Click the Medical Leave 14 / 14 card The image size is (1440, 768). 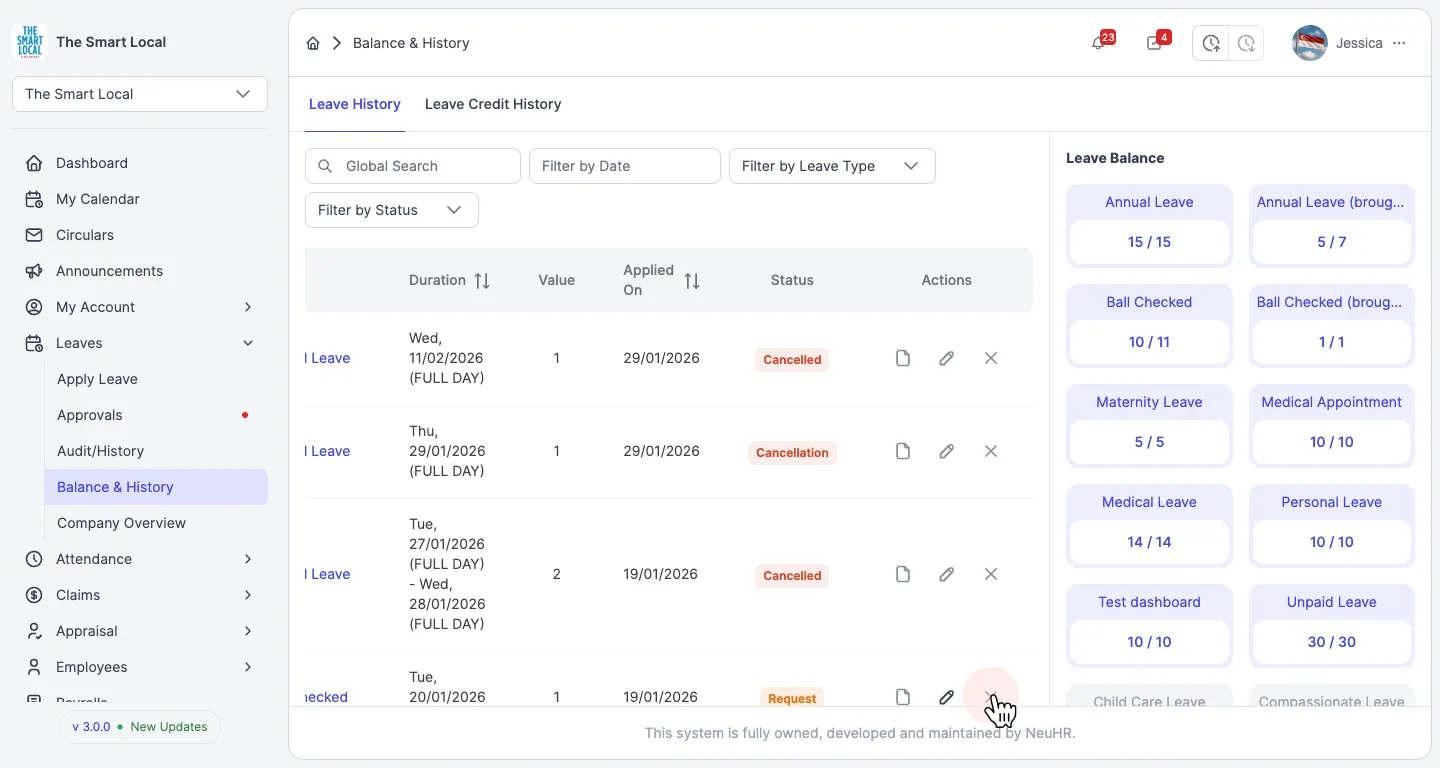1149,526
